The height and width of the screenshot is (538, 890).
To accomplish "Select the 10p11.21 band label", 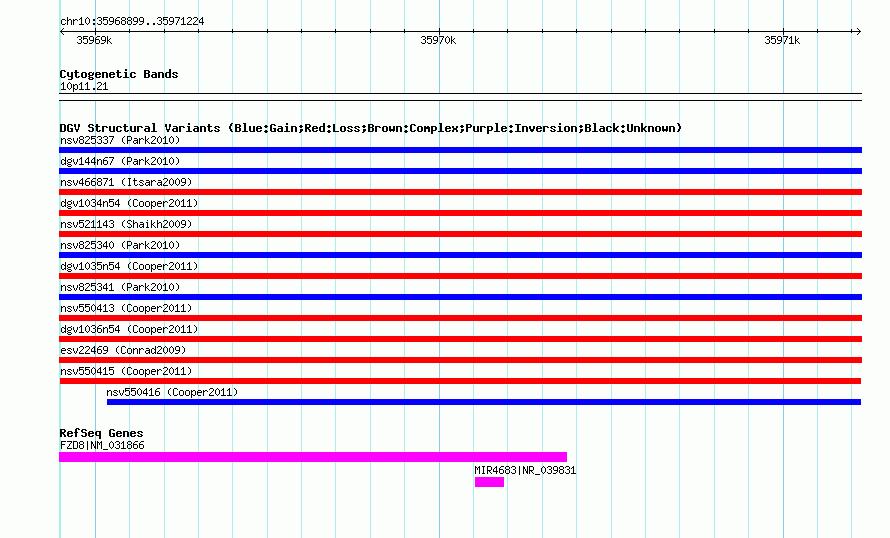I will pyautogui.click(x=83, y=86).
